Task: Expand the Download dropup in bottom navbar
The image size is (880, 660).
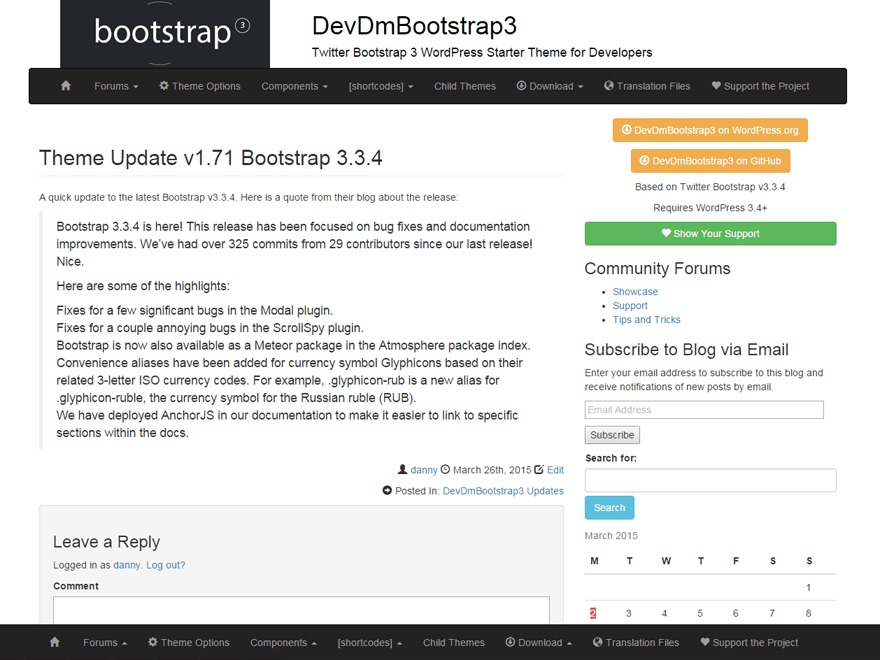Action: click(539, 642)
